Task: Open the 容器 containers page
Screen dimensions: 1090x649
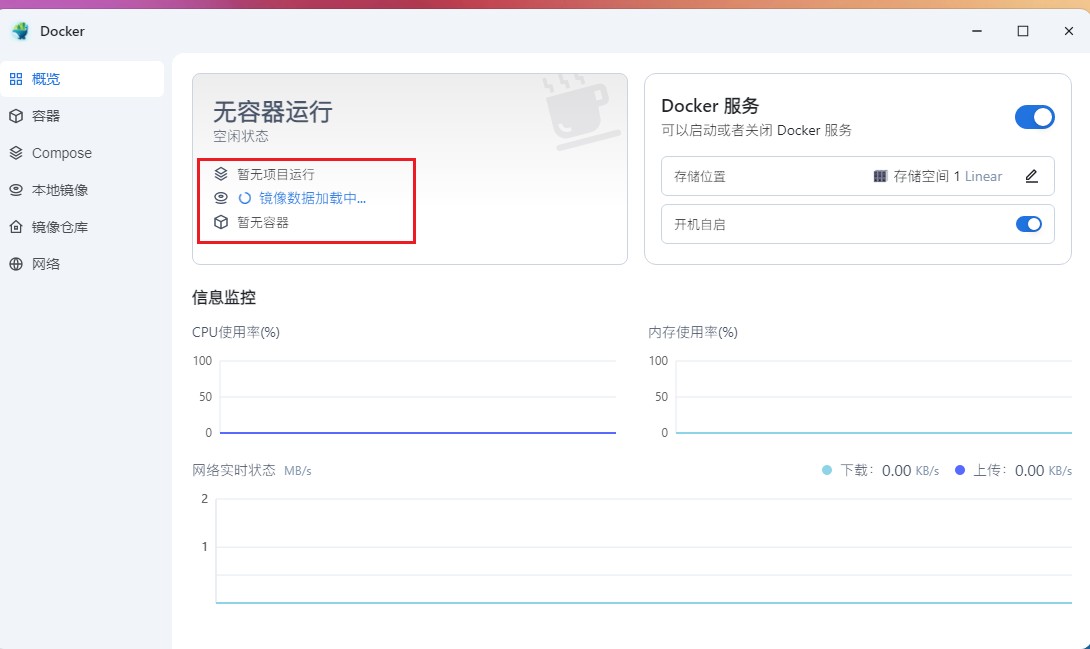Action: click(82, 116)
